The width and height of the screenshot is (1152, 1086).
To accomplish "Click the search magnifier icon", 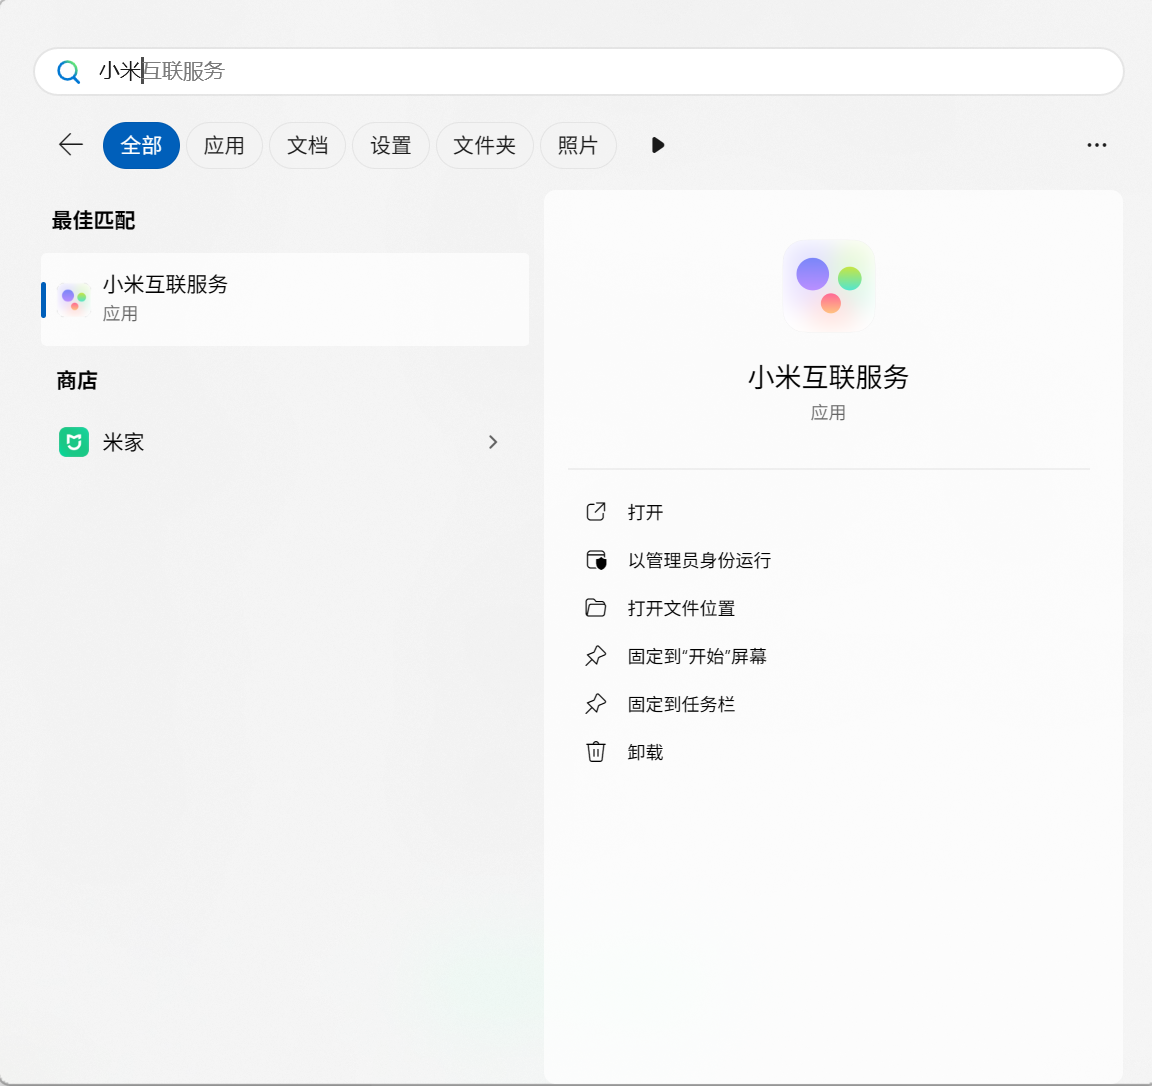I will pos(68,71).
